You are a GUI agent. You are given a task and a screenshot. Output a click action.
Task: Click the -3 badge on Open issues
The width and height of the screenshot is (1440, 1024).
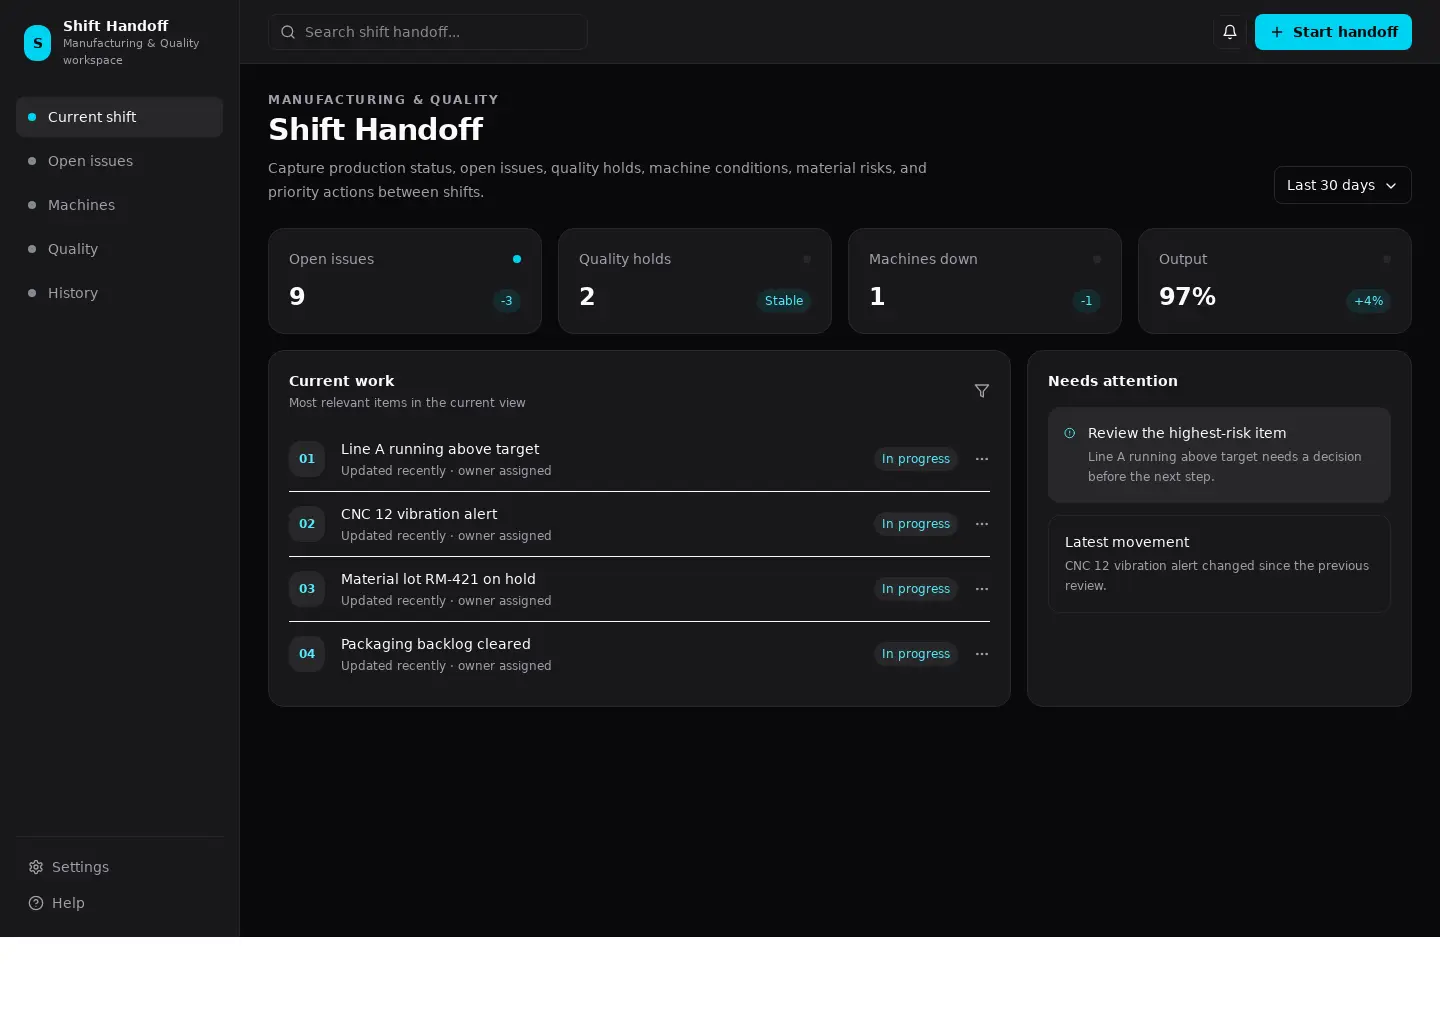(507, 301)
